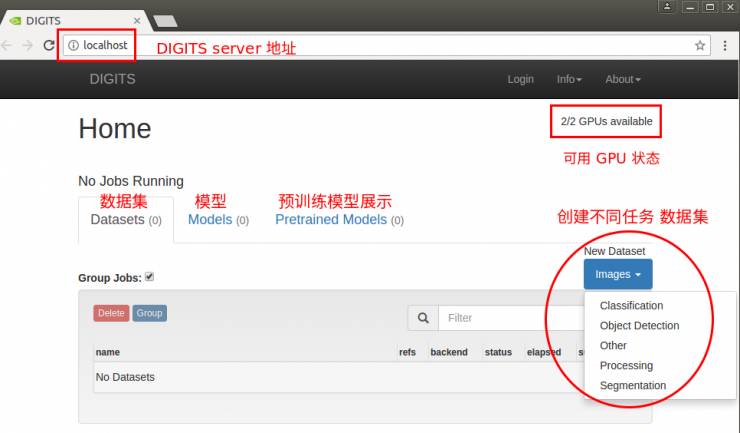The image size is (740, 433).
Task: Switch to the Models tab
Action: tap(218, 220)
